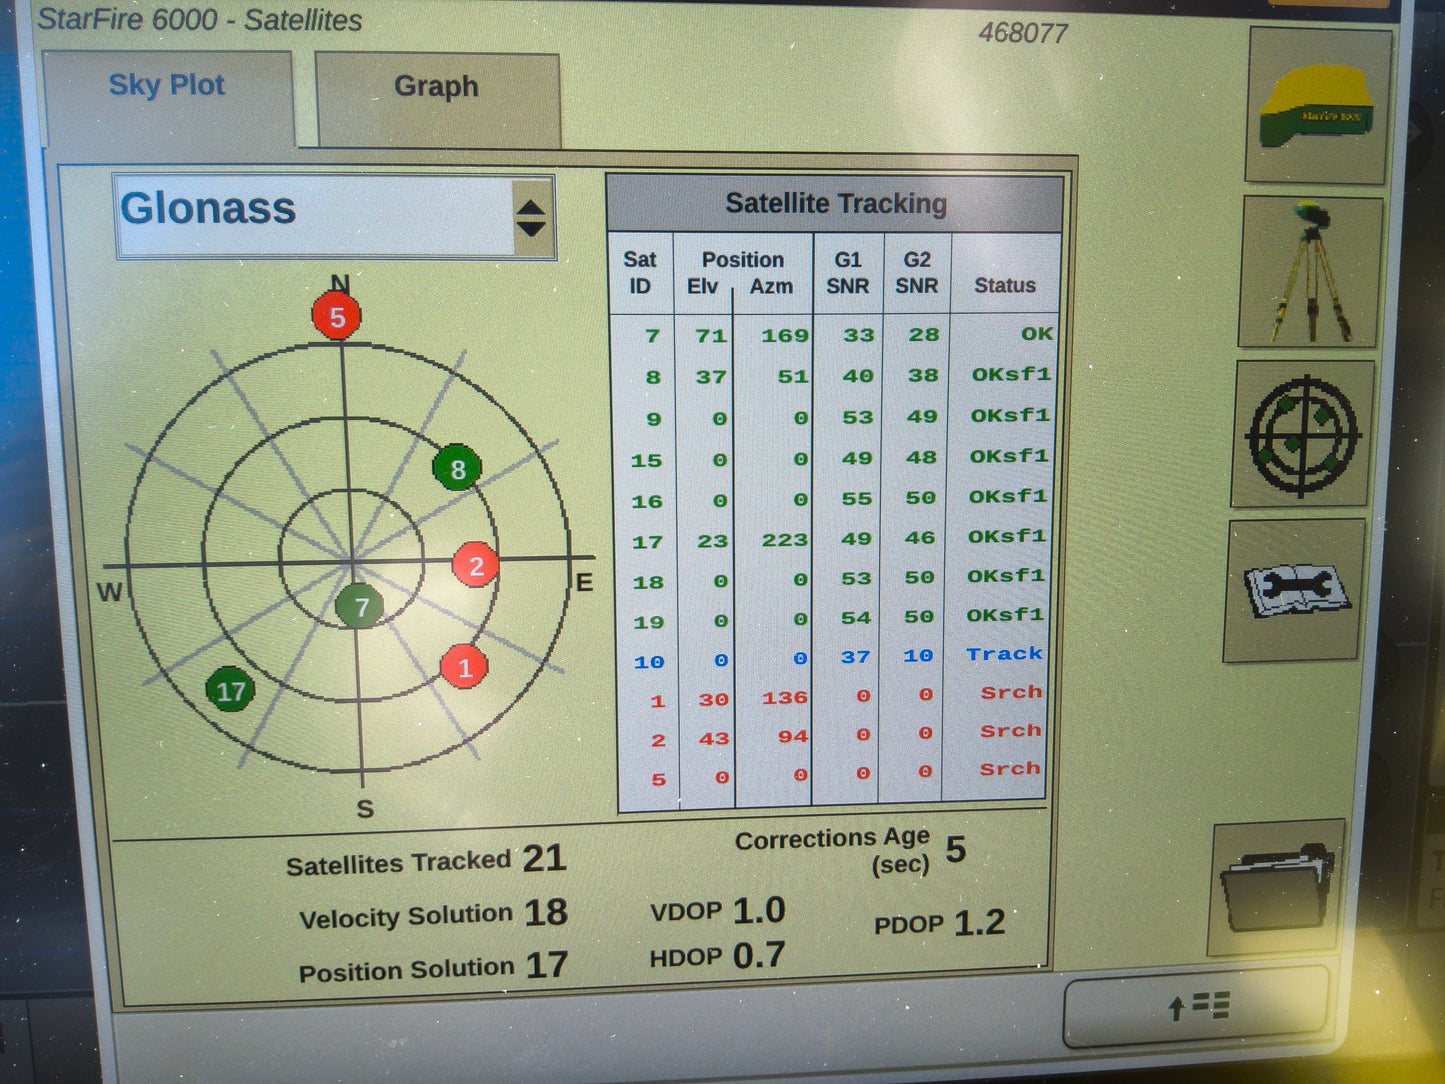The width and height of the screenshot is (1445, 1084).
Task: Select the satellite sky plot target icon
Action: [x=1302, y=435]
